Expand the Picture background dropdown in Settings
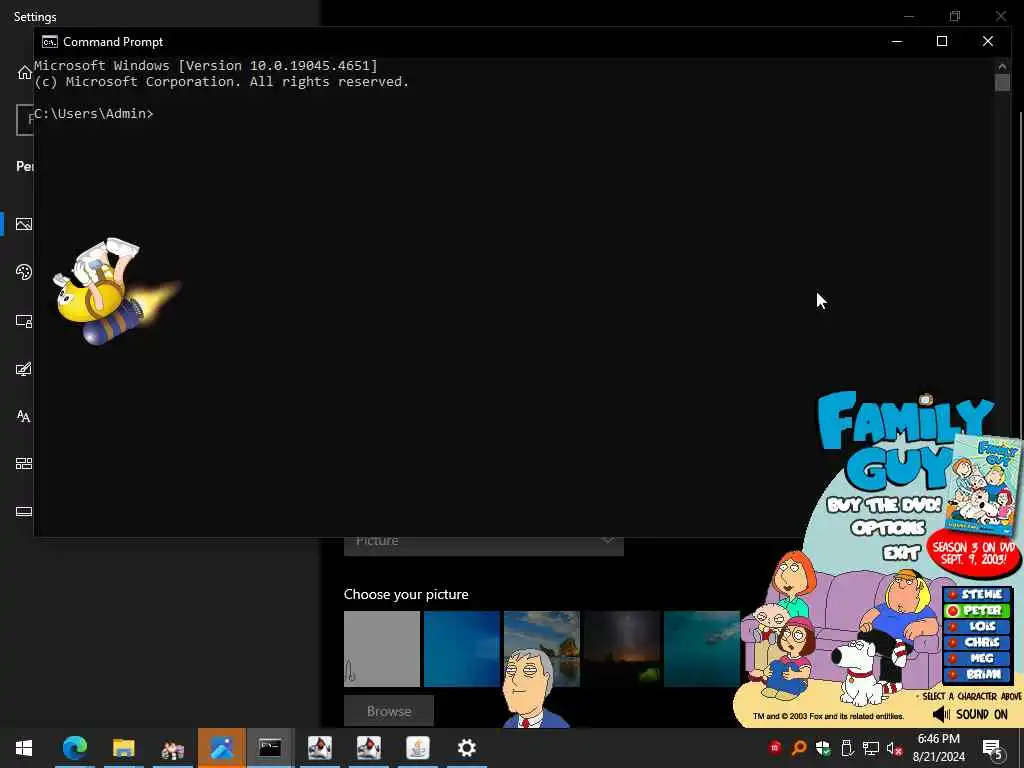Image resolution: width=1024 pixels, height=768 pixels. 483,546
